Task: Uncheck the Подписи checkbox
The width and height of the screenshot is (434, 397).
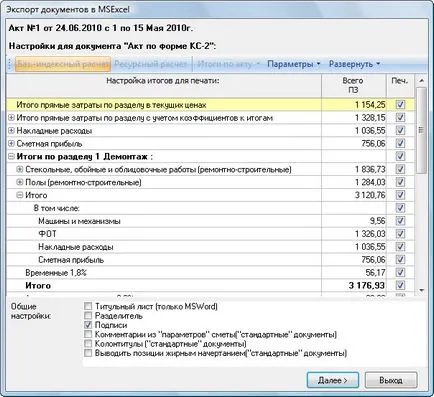Action: pyautogui.click(x=88, y=325)
